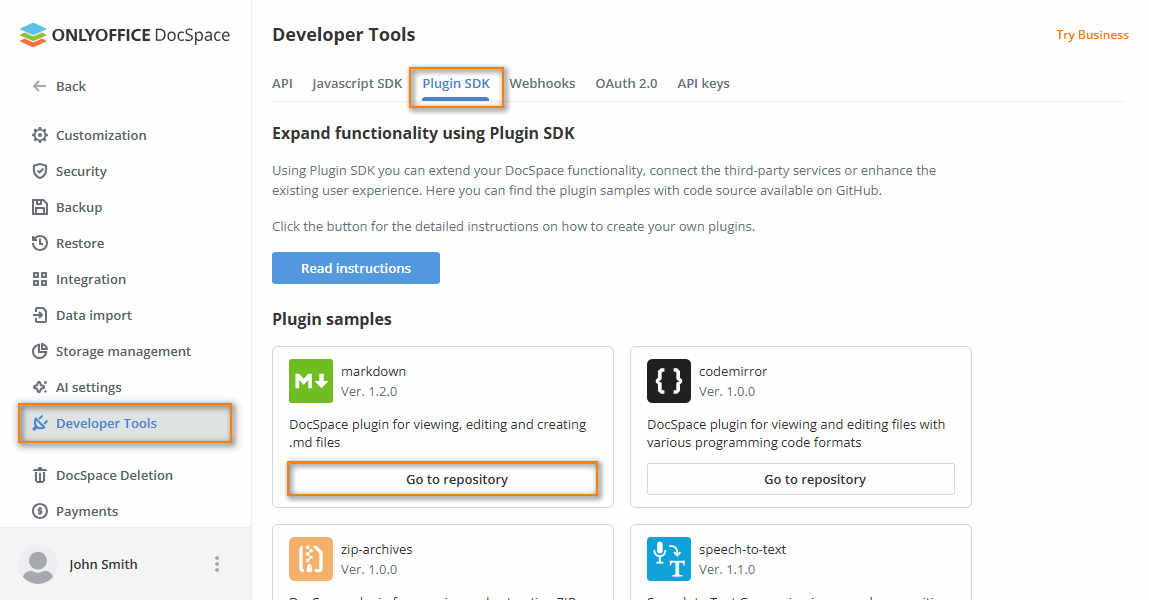This screenshot has width=1149, height=600.
Task: Click the AI settings icon
Action: (39, 387)
